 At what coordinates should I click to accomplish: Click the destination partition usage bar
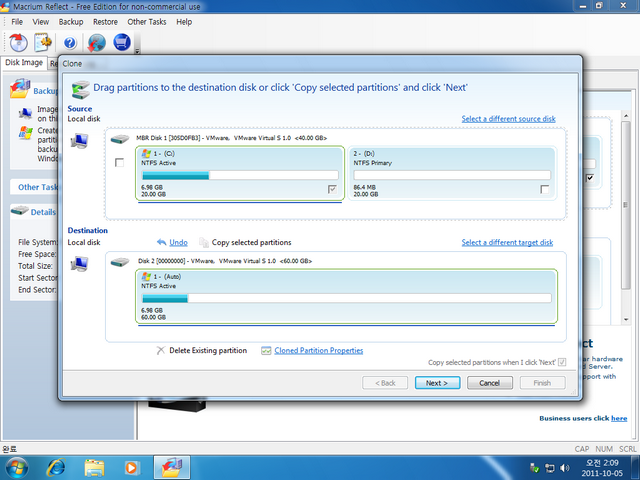(x=347, y=298)
